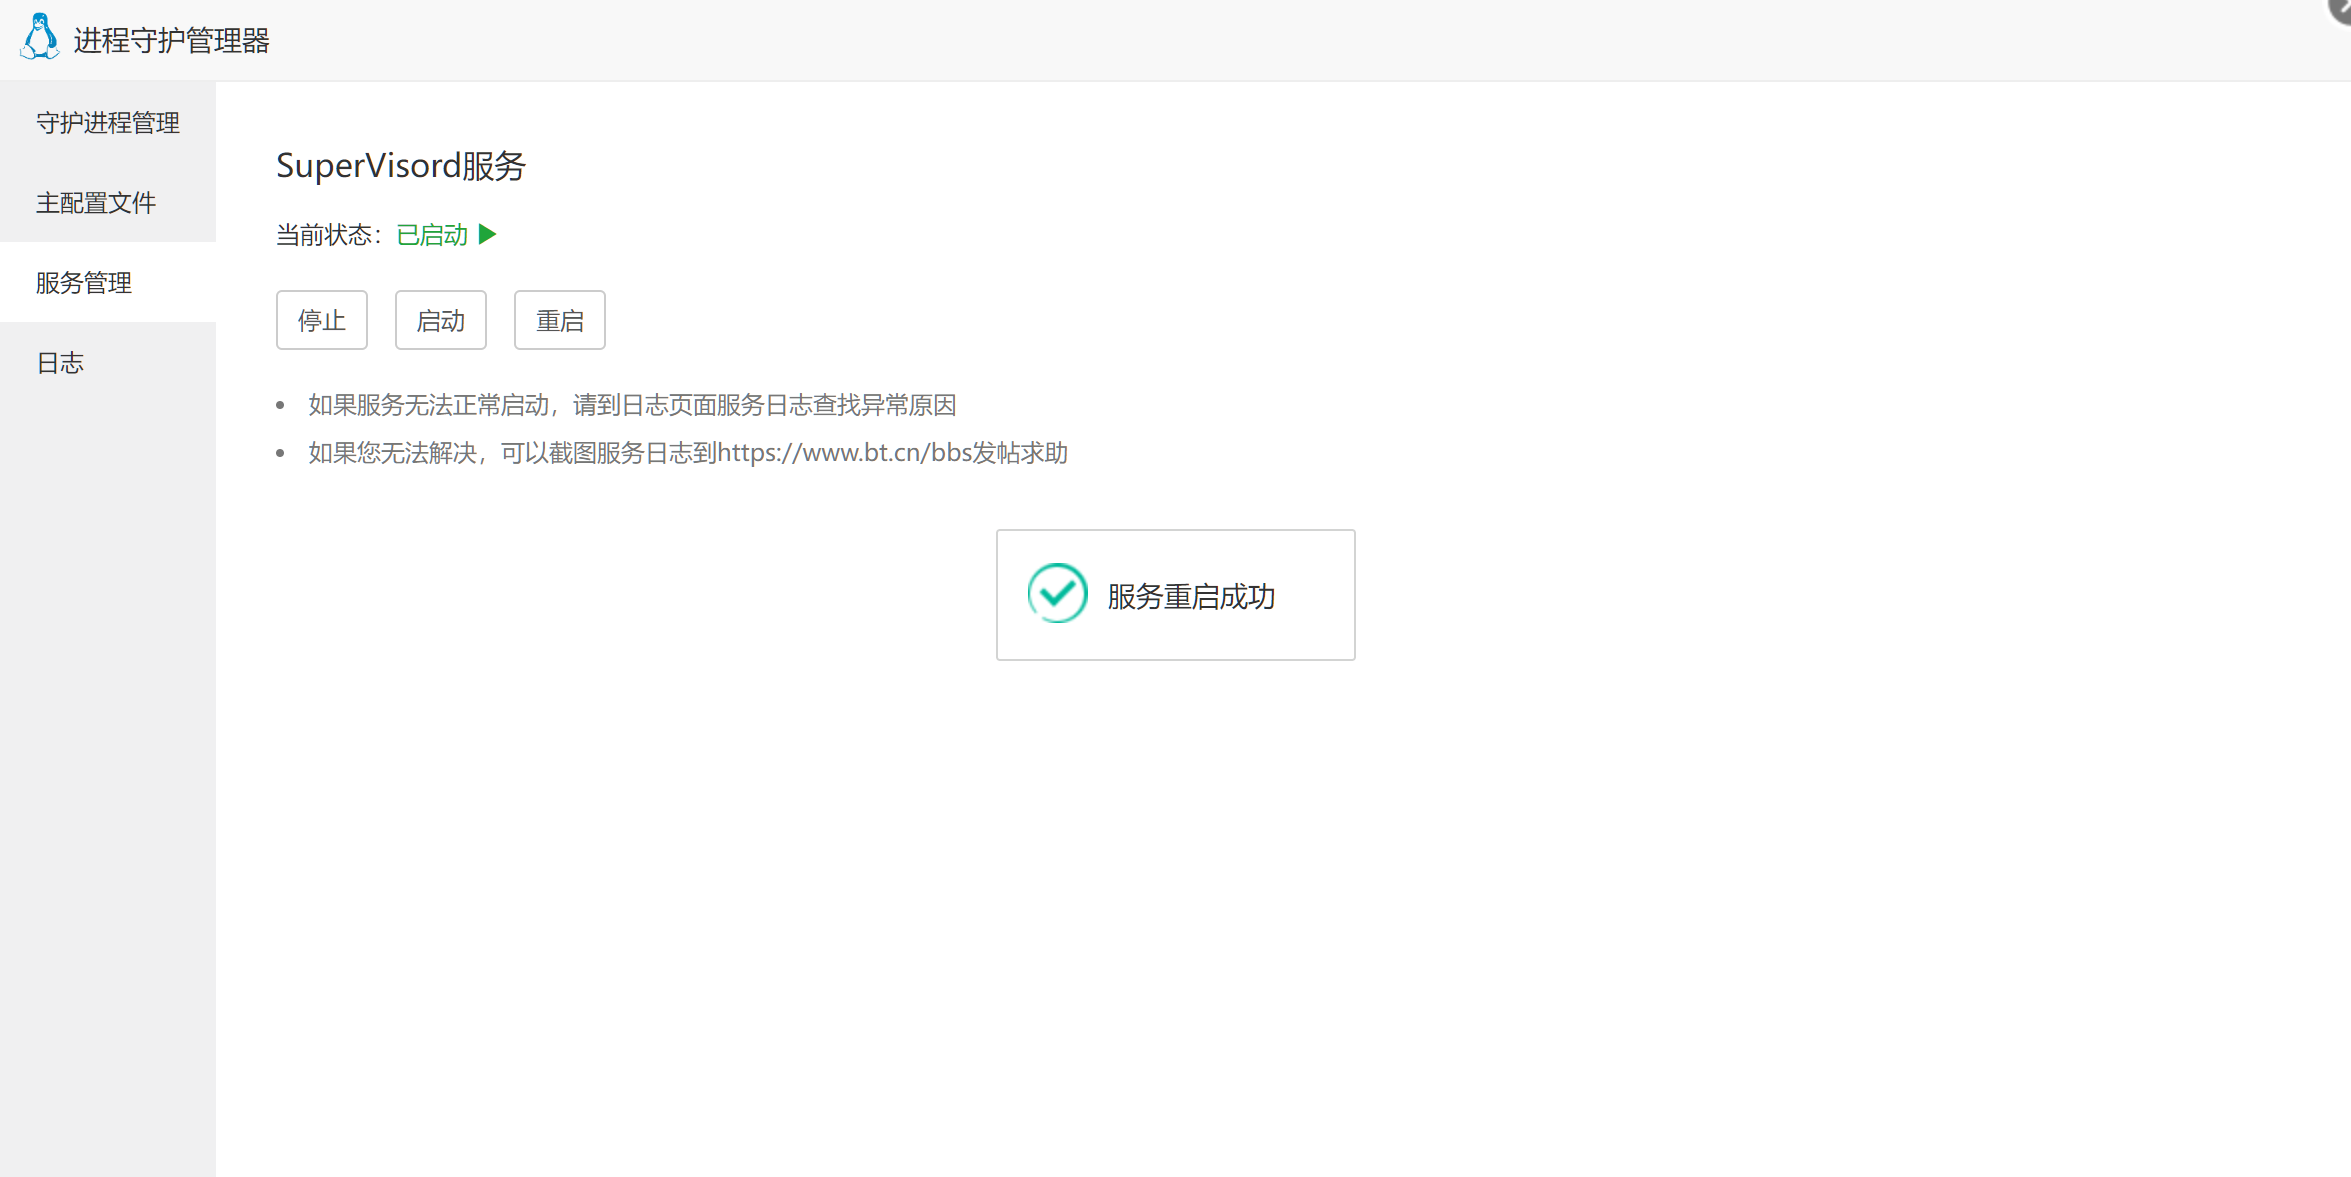Click the 停止 button to stop the service
Image resolution: width=2351 pixels, height=1177 pixels.
coord(322,320)
